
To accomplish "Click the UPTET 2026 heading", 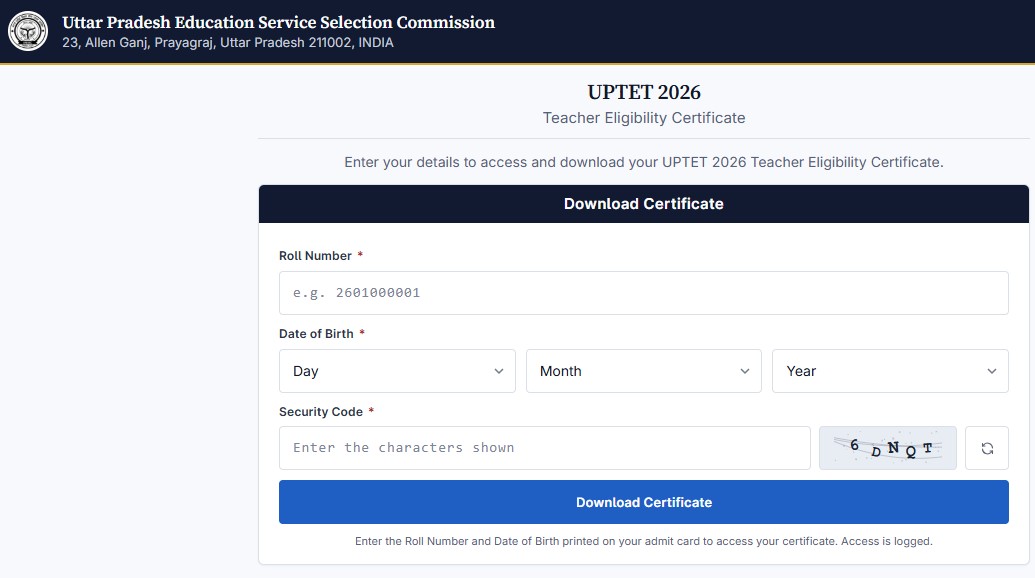I will [x=644, y=92].
